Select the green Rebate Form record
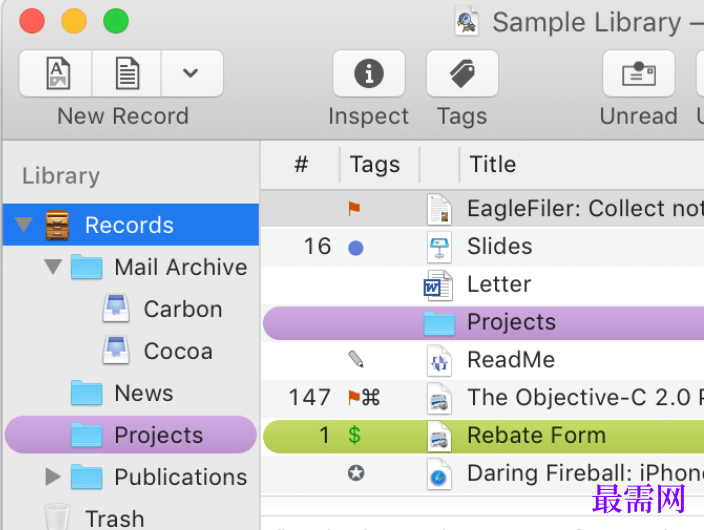The height and width of the screenshot is (530, 704). click(x=484, y=436)
